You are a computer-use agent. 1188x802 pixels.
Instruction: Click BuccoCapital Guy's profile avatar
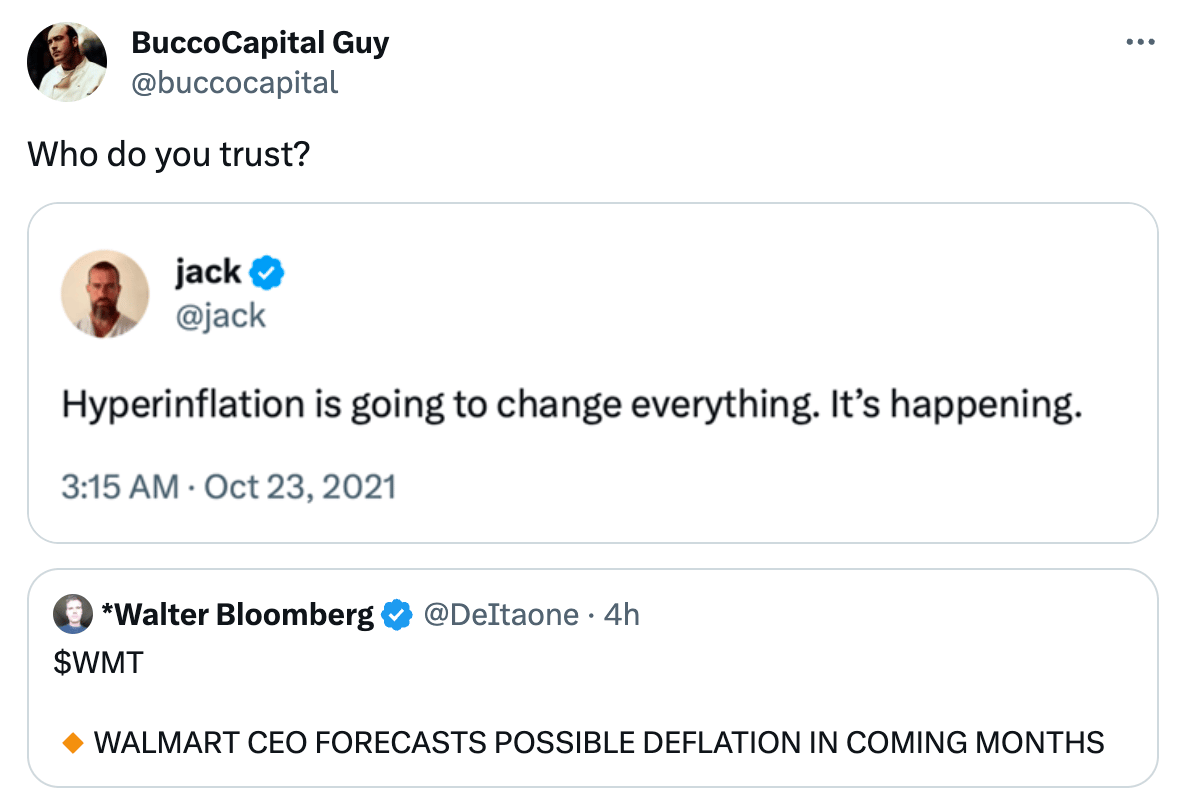pos(67,62)
